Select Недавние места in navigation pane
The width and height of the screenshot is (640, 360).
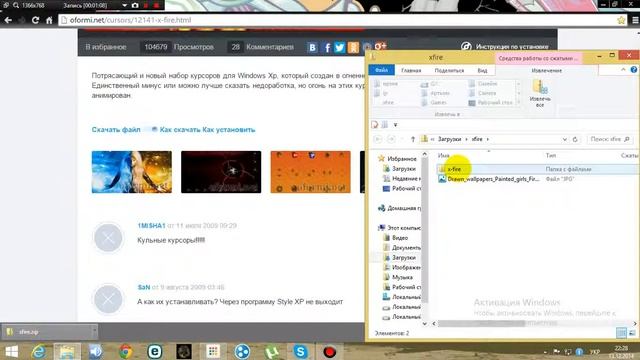[401, 178]
